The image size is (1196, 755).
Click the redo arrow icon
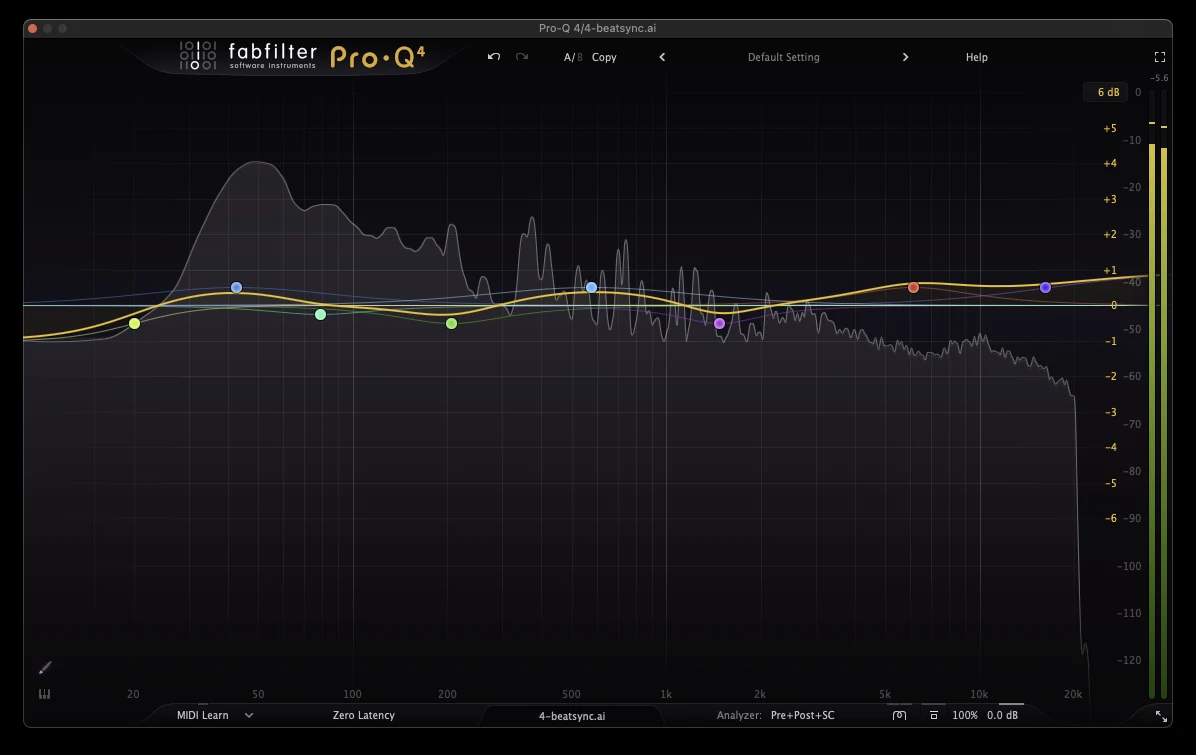tap(522, 56)
